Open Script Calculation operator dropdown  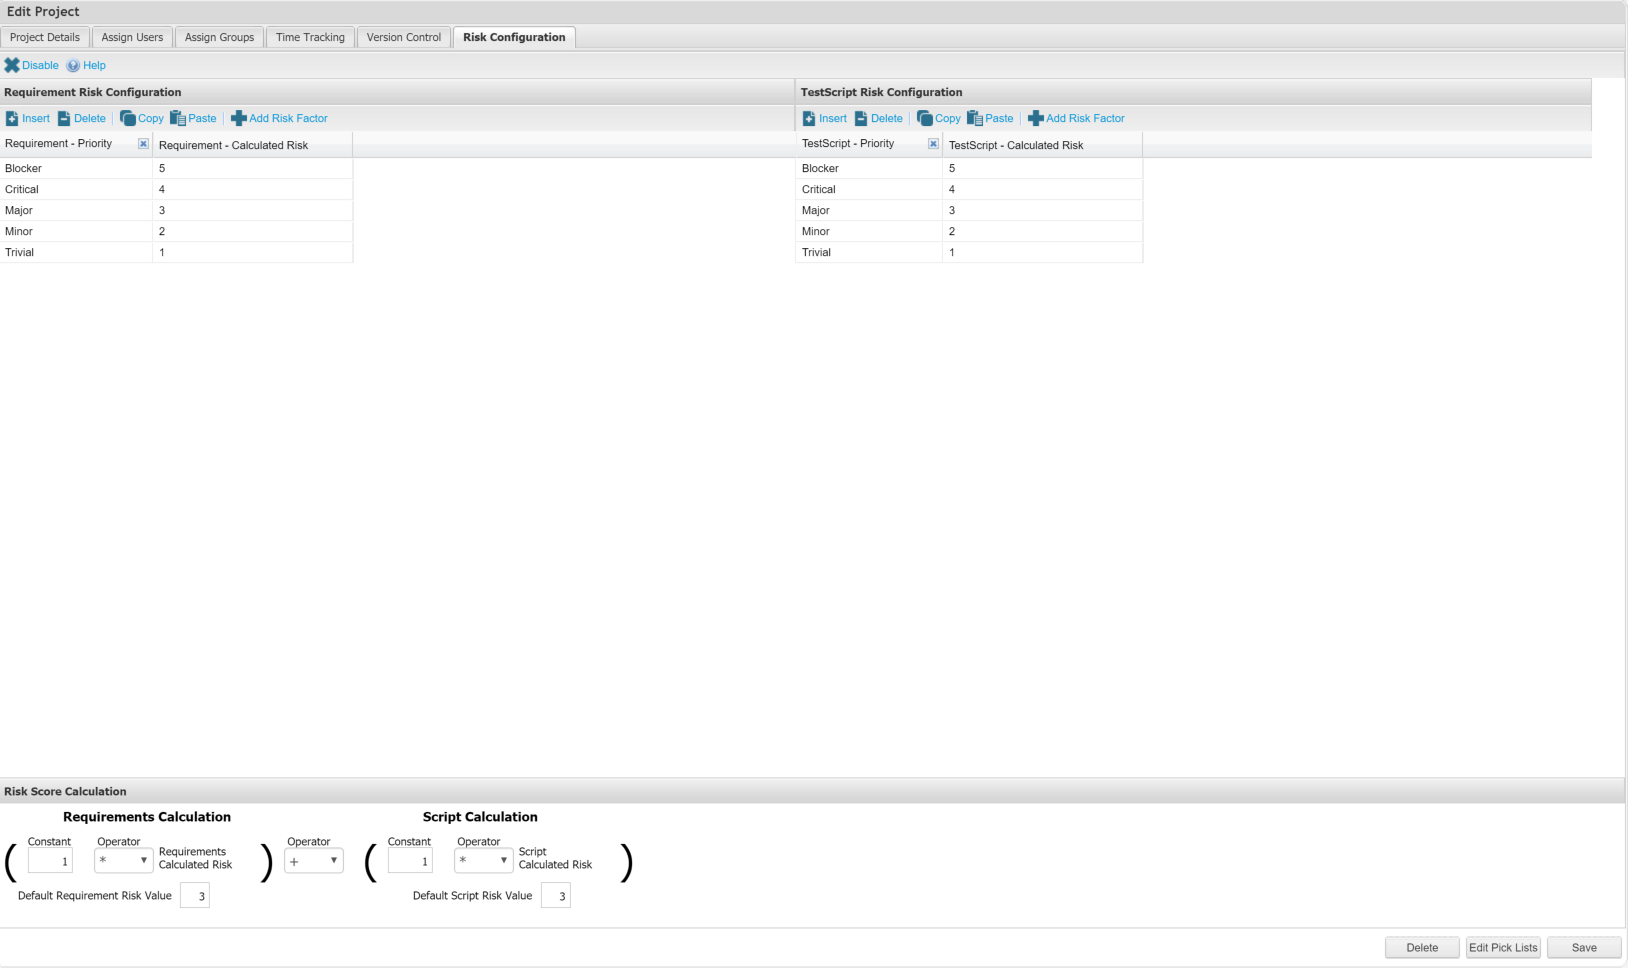[483, 861]
